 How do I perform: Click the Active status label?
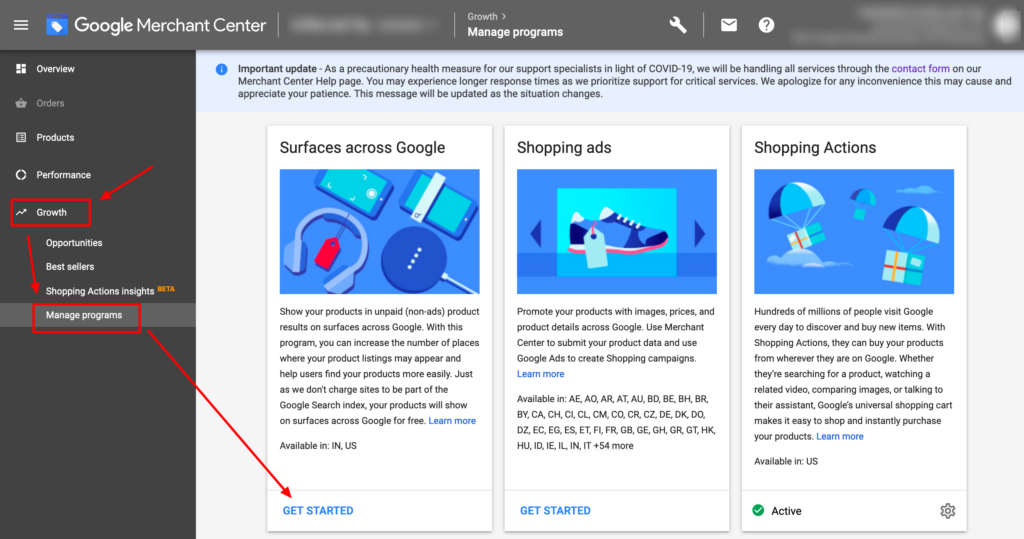pyautogui.click(x=786, y=511)
